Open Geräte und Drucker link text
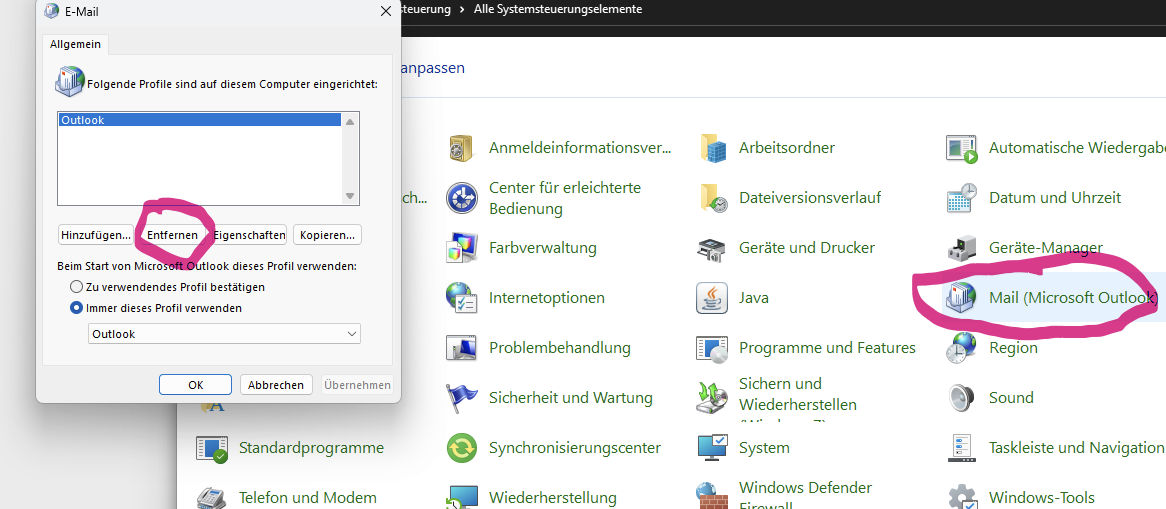The width and height of the screenshot is (1166, 509). (x=807, y=248)
